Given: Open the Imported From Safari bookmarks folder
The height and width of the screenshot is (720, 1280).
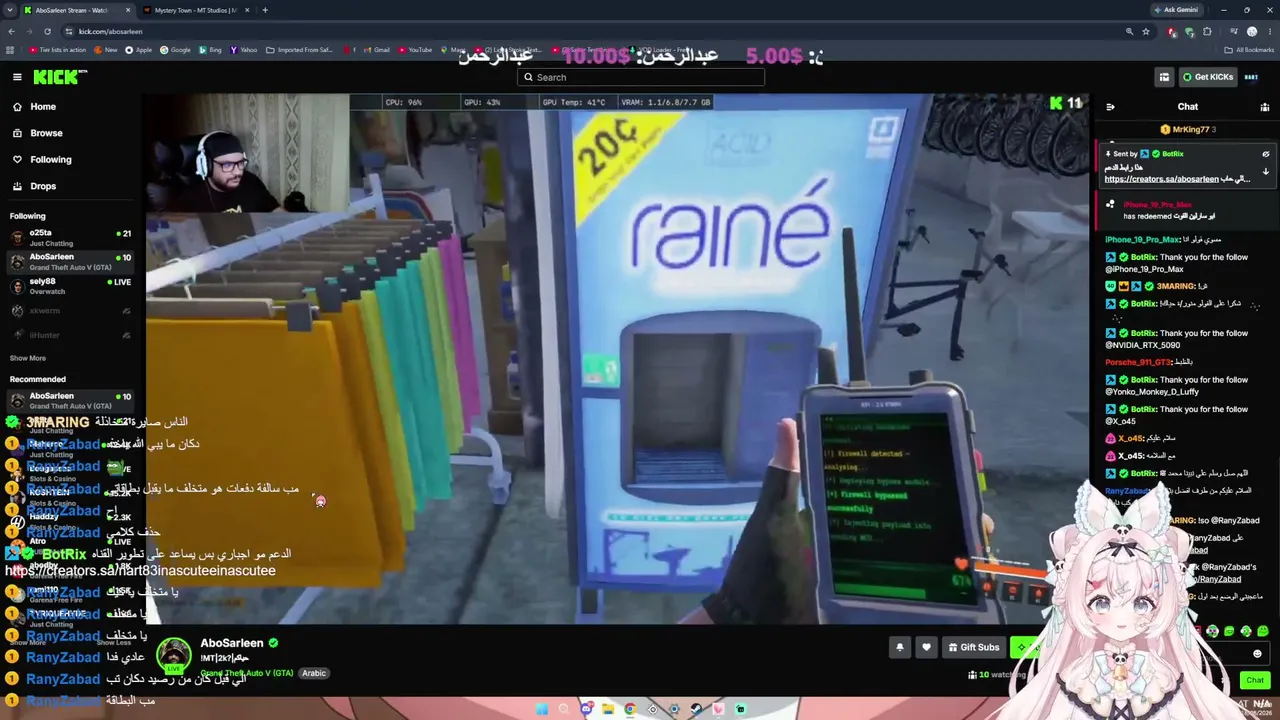Looking at the screenshot, I should pos(300,50).
